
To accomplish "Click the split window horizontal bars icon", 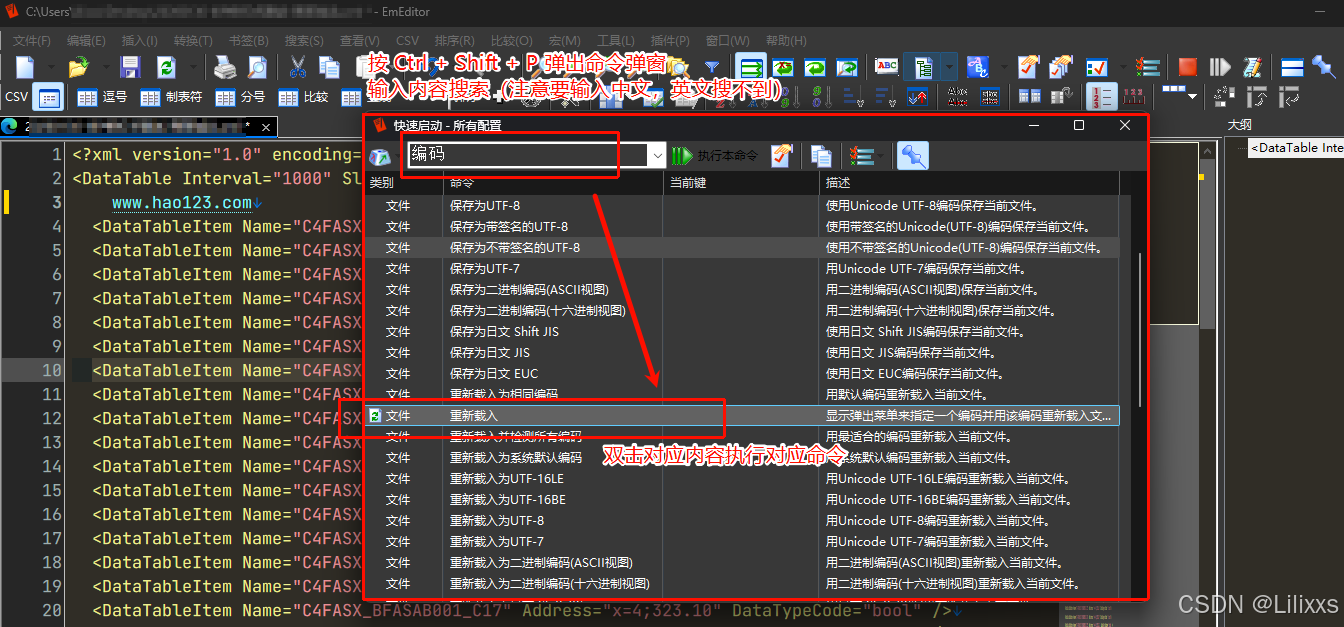I will 1291,67.
